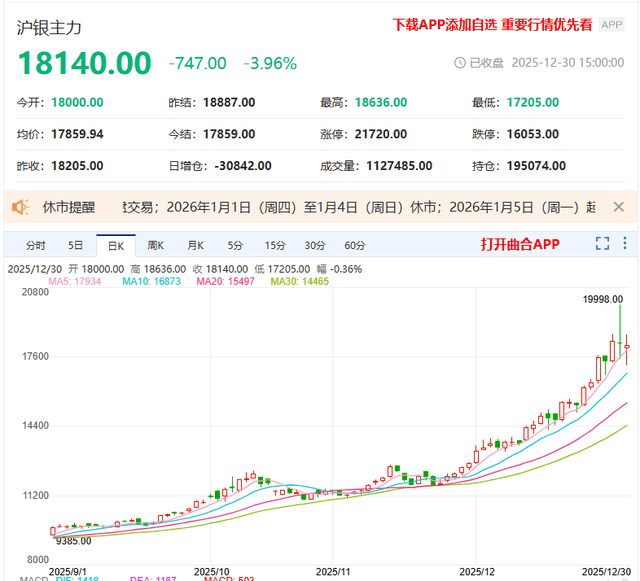Select the 5日 chart tab

[x=76, y=245]
